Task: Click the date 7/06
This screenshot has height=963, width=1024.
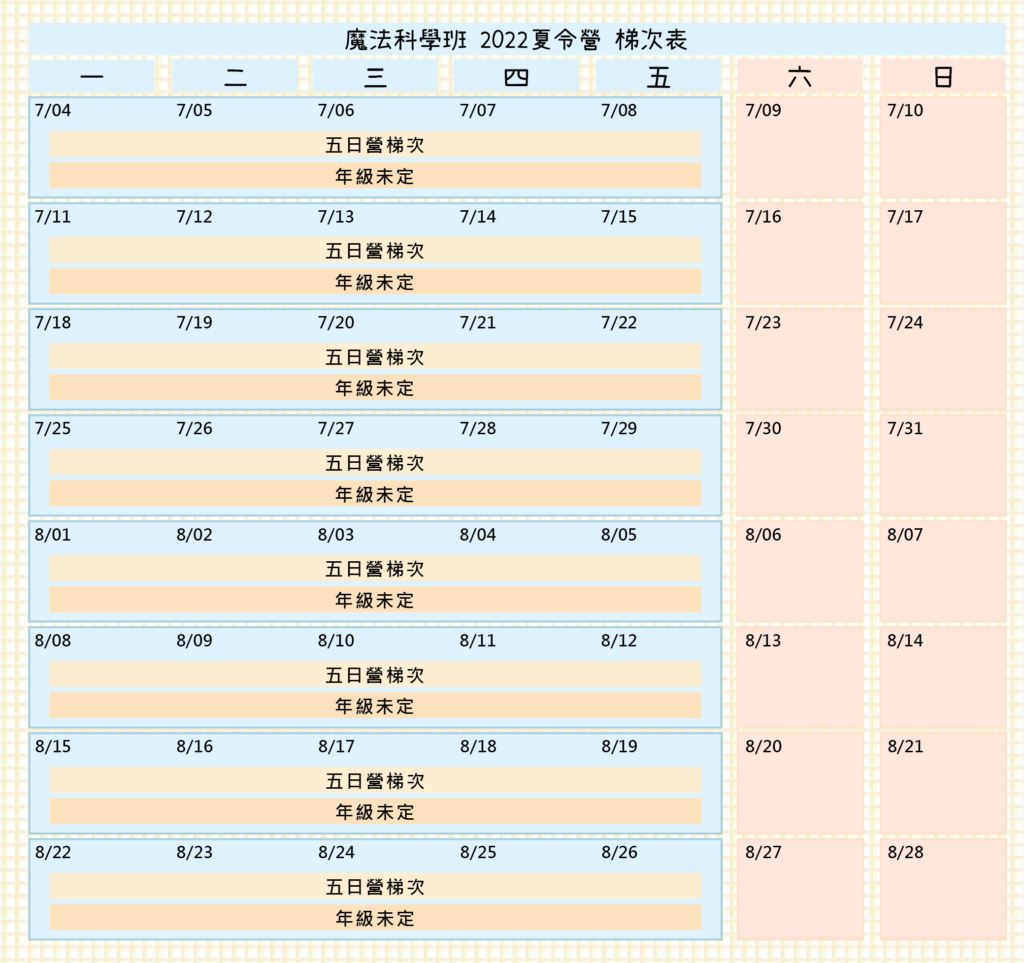Action: [x=336, y=110]
